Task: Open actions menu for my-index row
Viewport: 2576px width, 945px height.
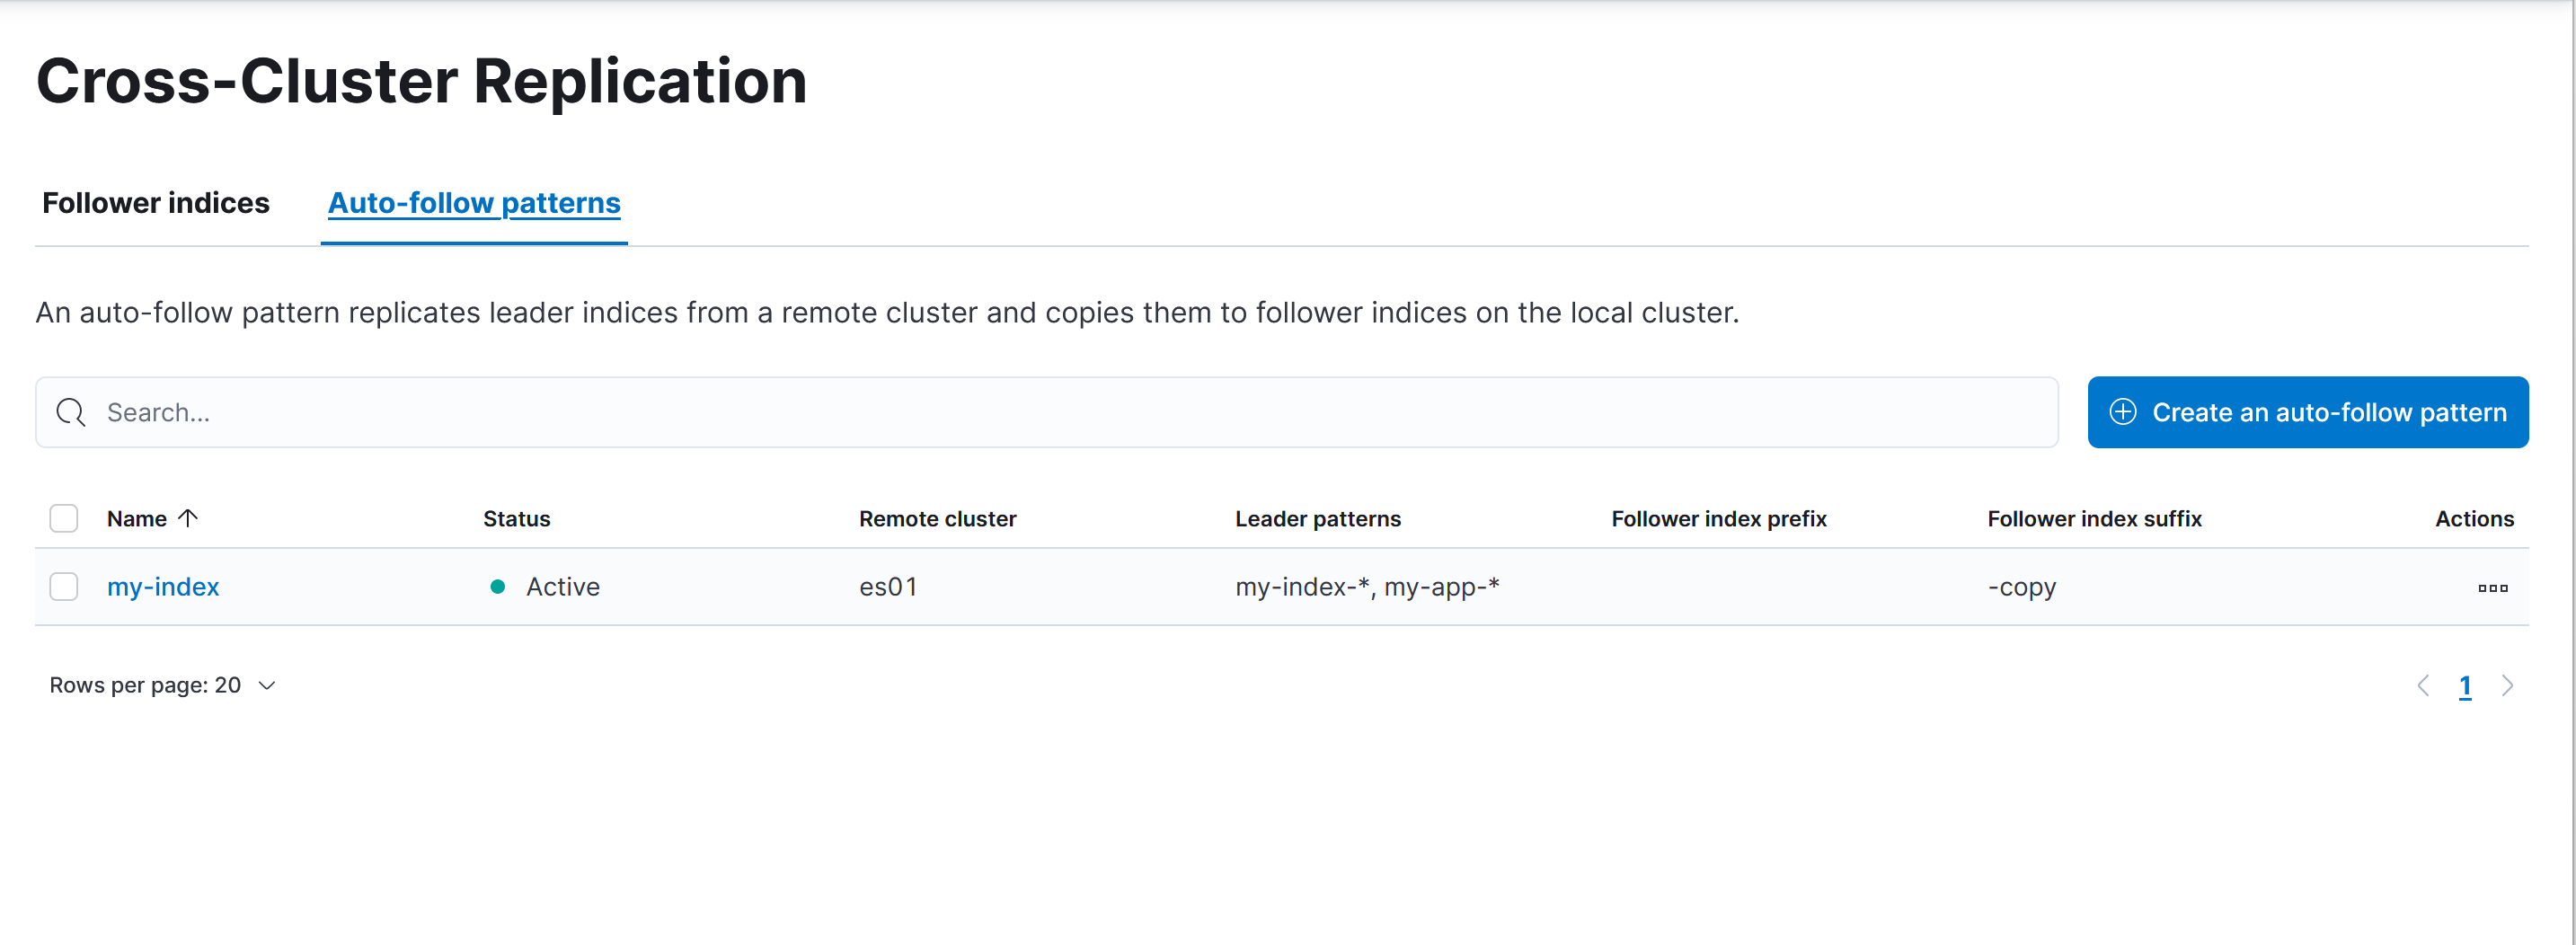Action: [x=2492, y=587]
